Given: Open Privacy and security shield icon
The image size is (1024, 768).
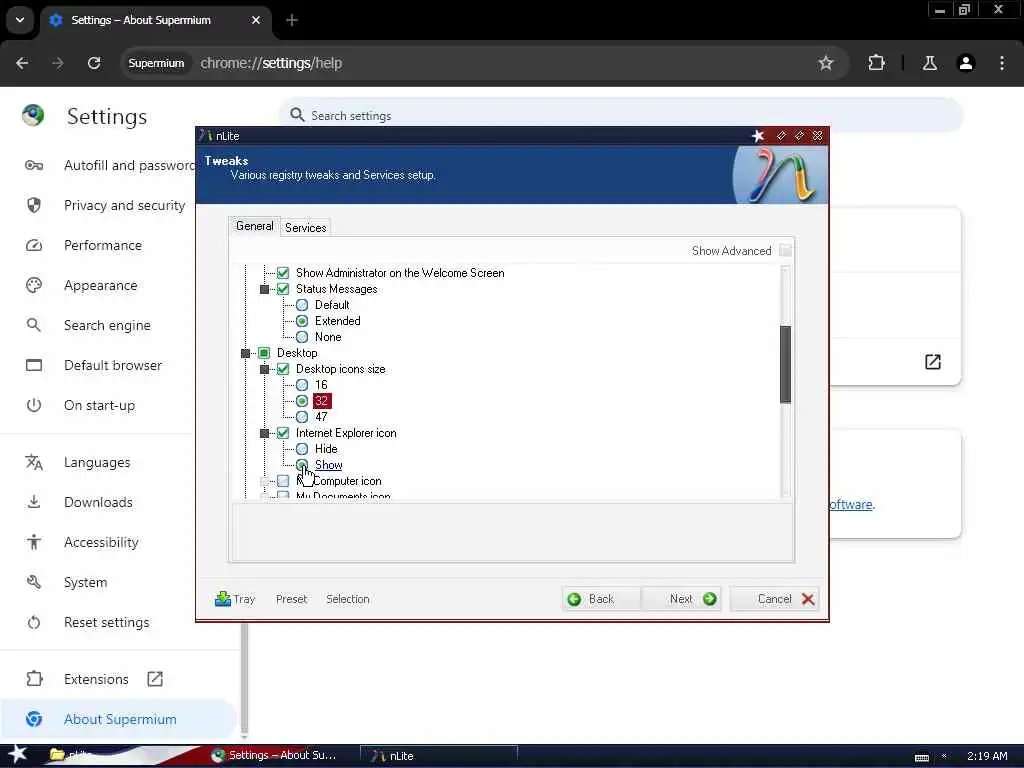Looking at the screenshot, I should coord(34,205).
